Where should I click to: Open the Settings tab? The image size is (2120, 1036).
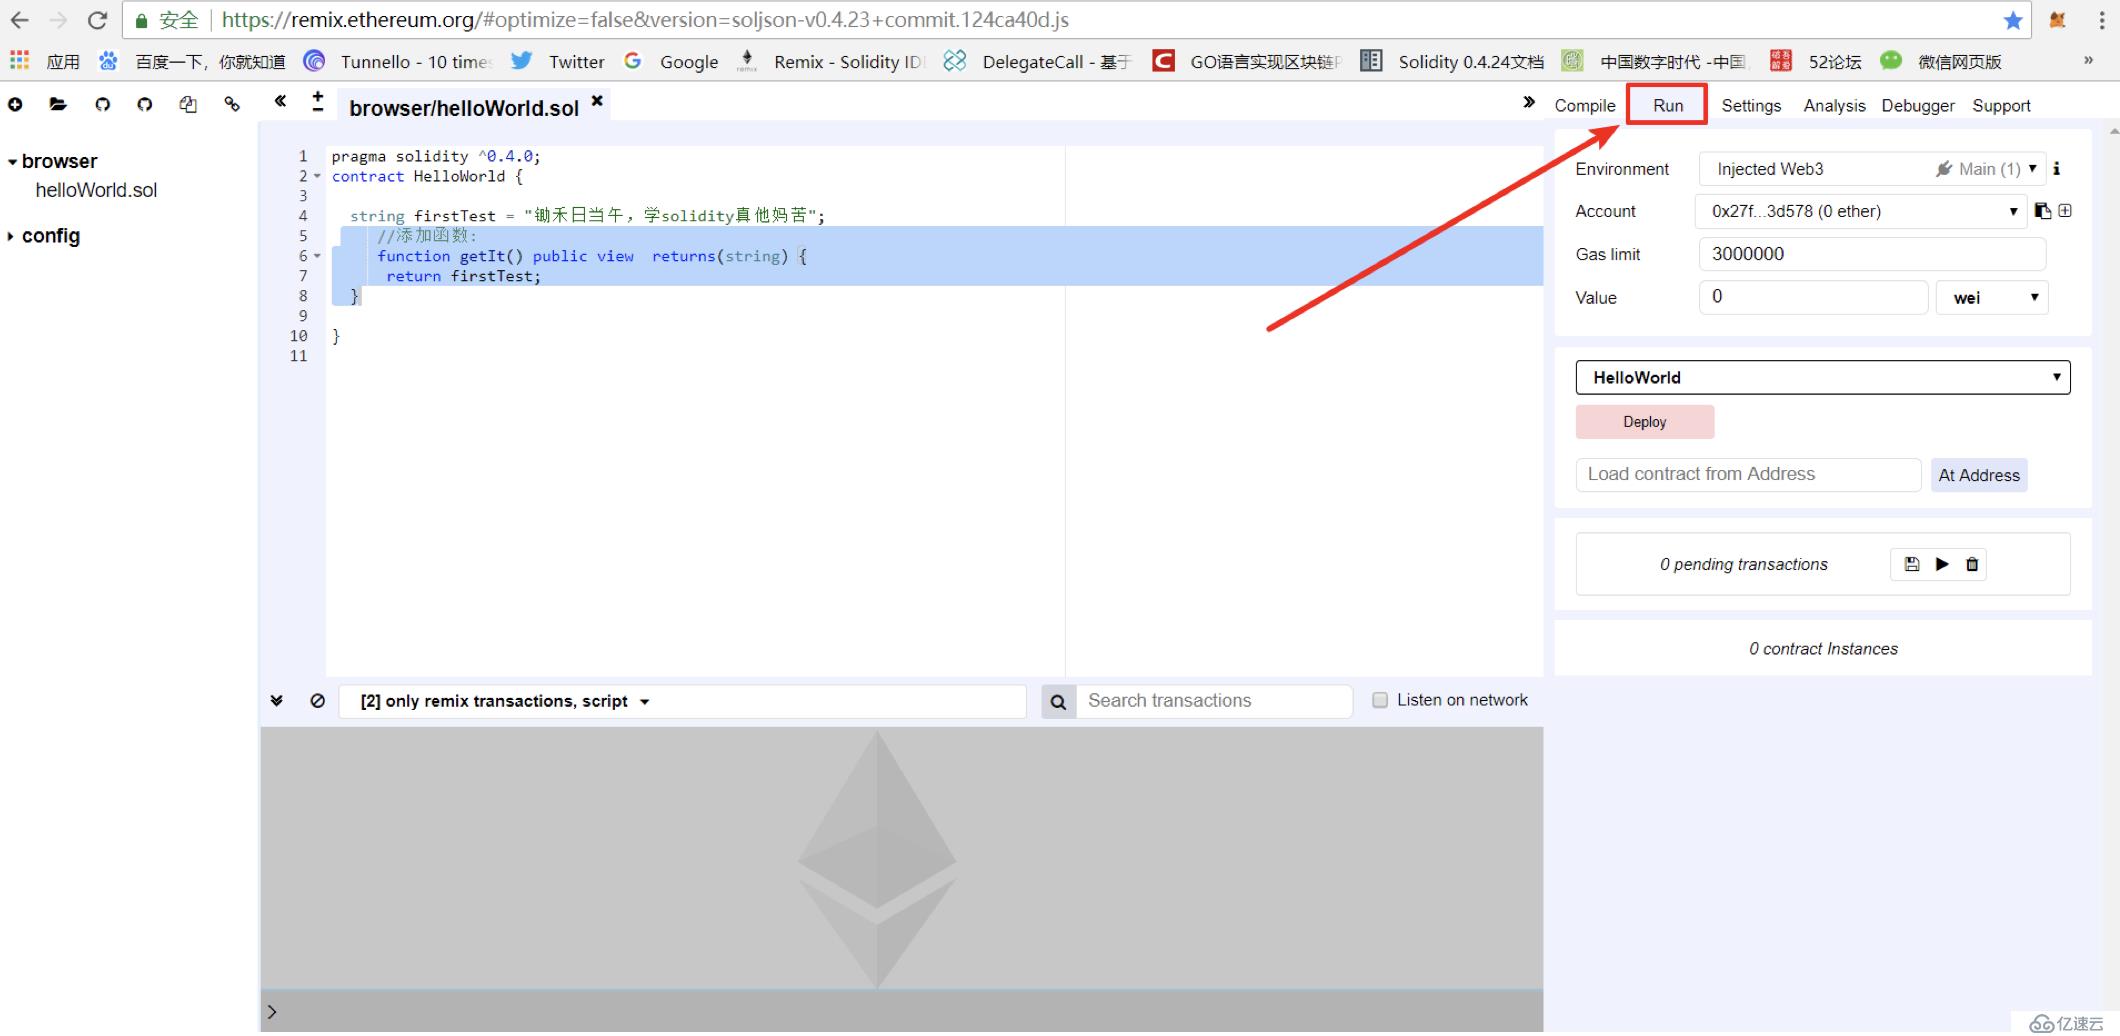[1751, 105]
